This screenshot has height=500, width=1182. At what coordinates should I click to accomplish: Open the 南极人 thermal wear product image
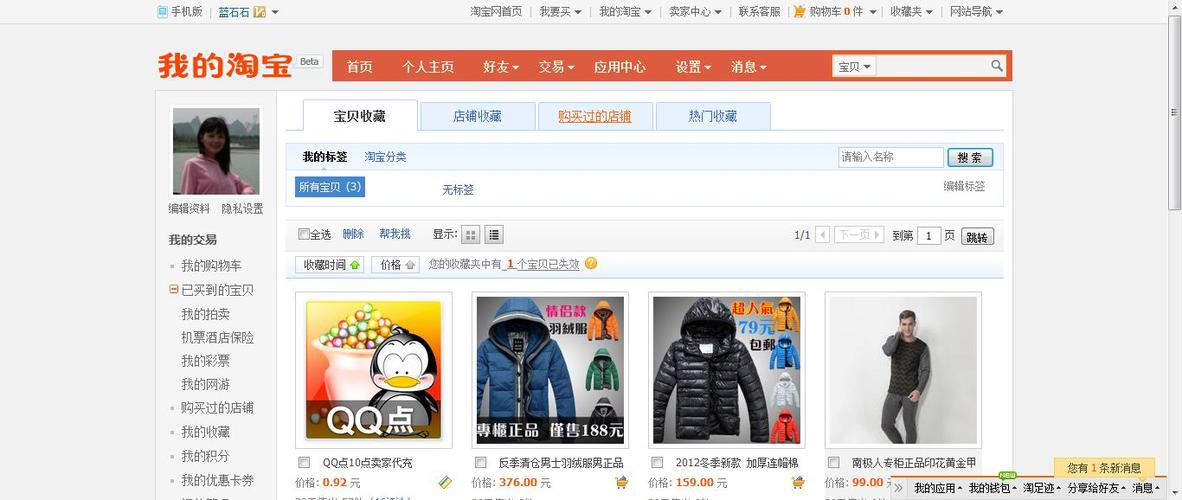click(903, 370)
